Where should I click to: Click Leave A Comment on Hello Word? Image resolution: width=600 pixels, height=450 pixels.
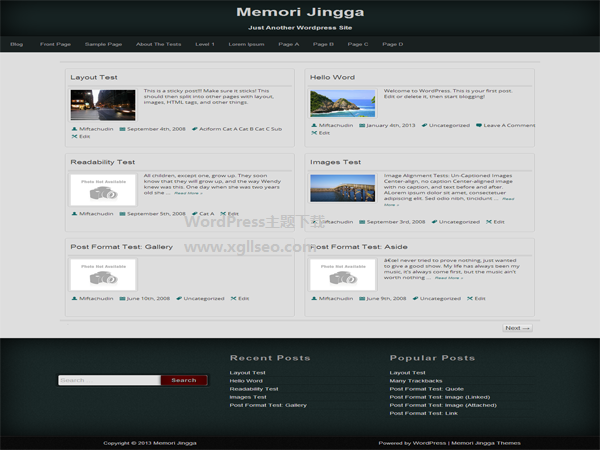(x=509, y=125)
